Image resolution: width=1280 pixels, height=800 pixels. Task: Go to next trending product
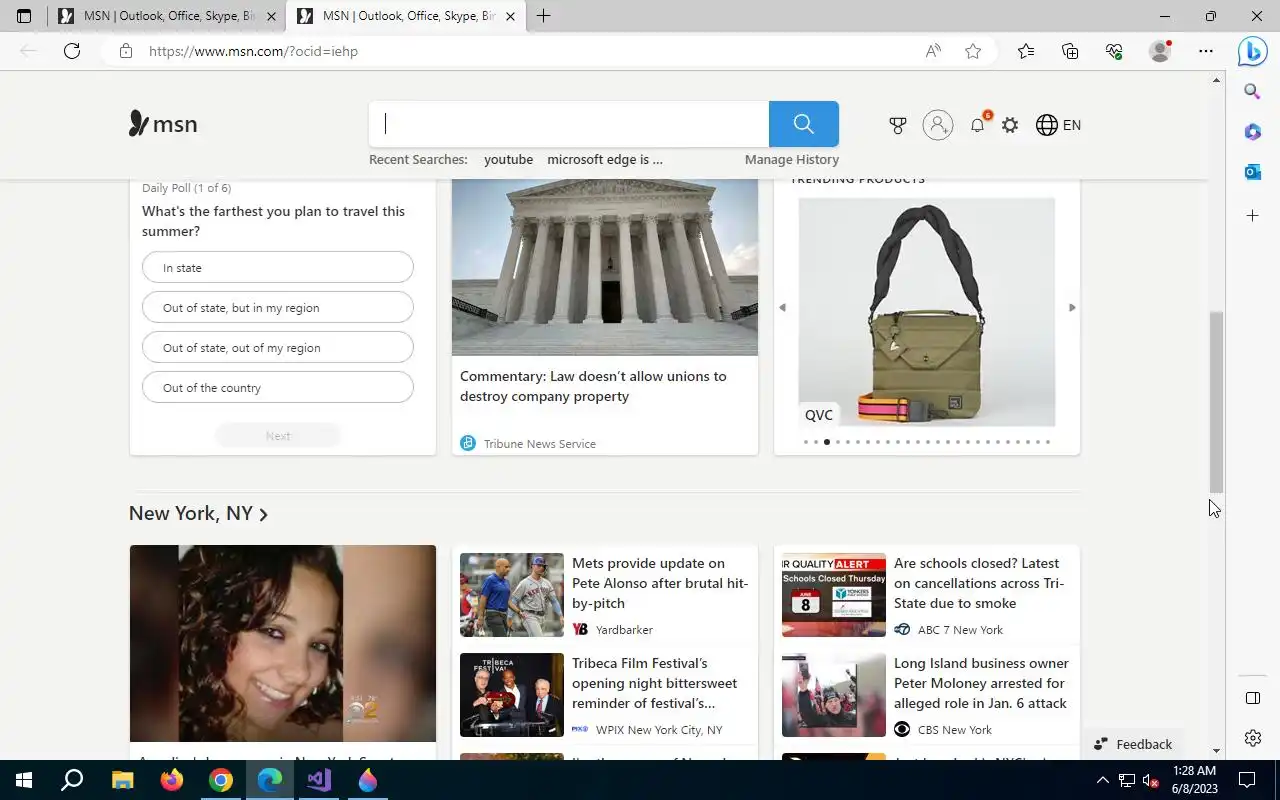click(x=1072, y=308)
